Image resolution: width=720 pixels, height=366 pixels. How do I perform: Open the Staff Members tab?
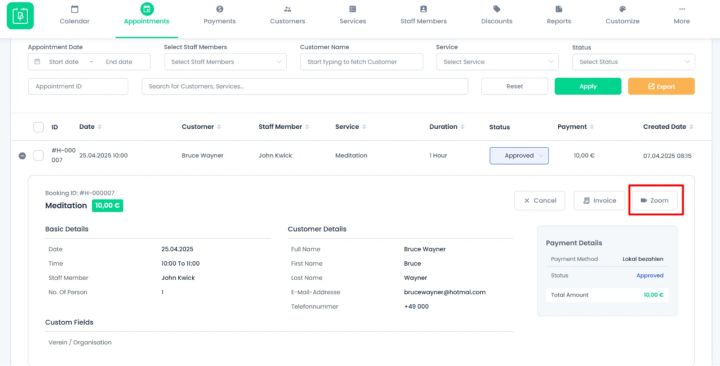tap(423, 16)
